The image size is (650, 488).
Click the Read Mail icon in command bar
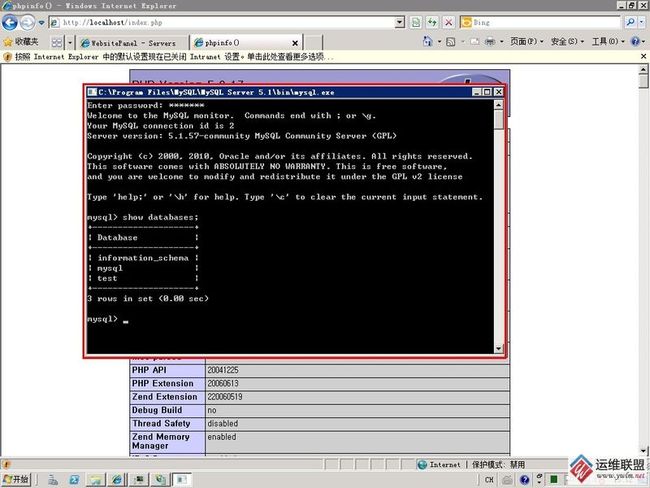[x=475, y=42]
